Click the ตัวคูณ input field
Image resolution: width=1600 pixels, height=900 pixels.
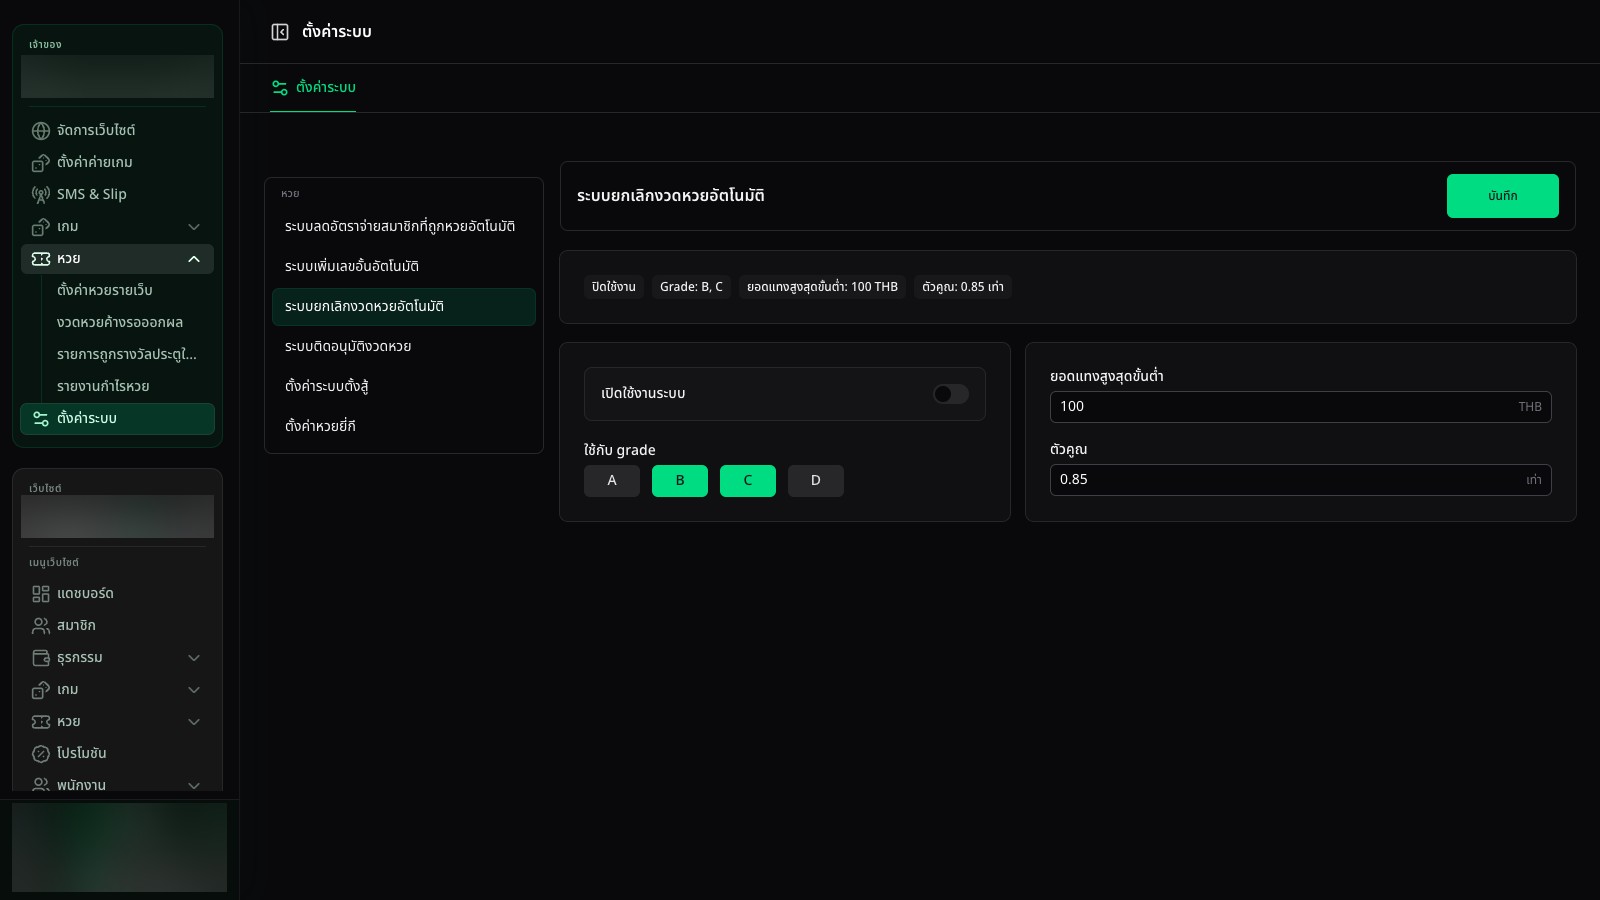tap(1300, 480)
